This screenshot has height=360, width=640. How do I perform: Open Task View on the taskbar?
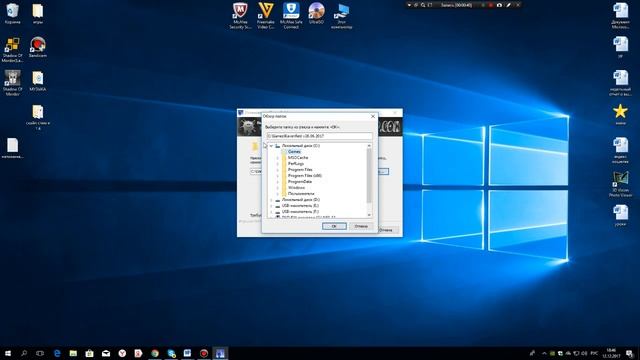point(40,353)
